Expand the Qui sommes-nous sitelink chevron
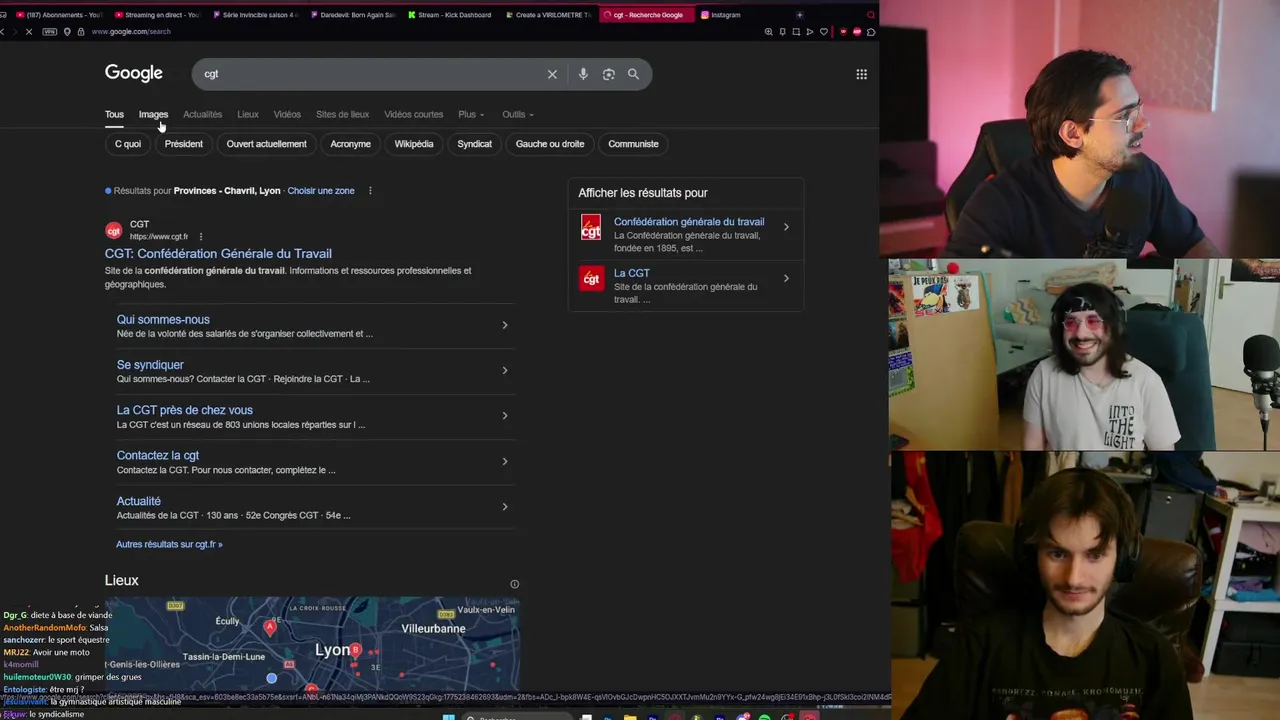Image resolution: width=1280 pixels, height=720 pixels. (x=504, y=325)
